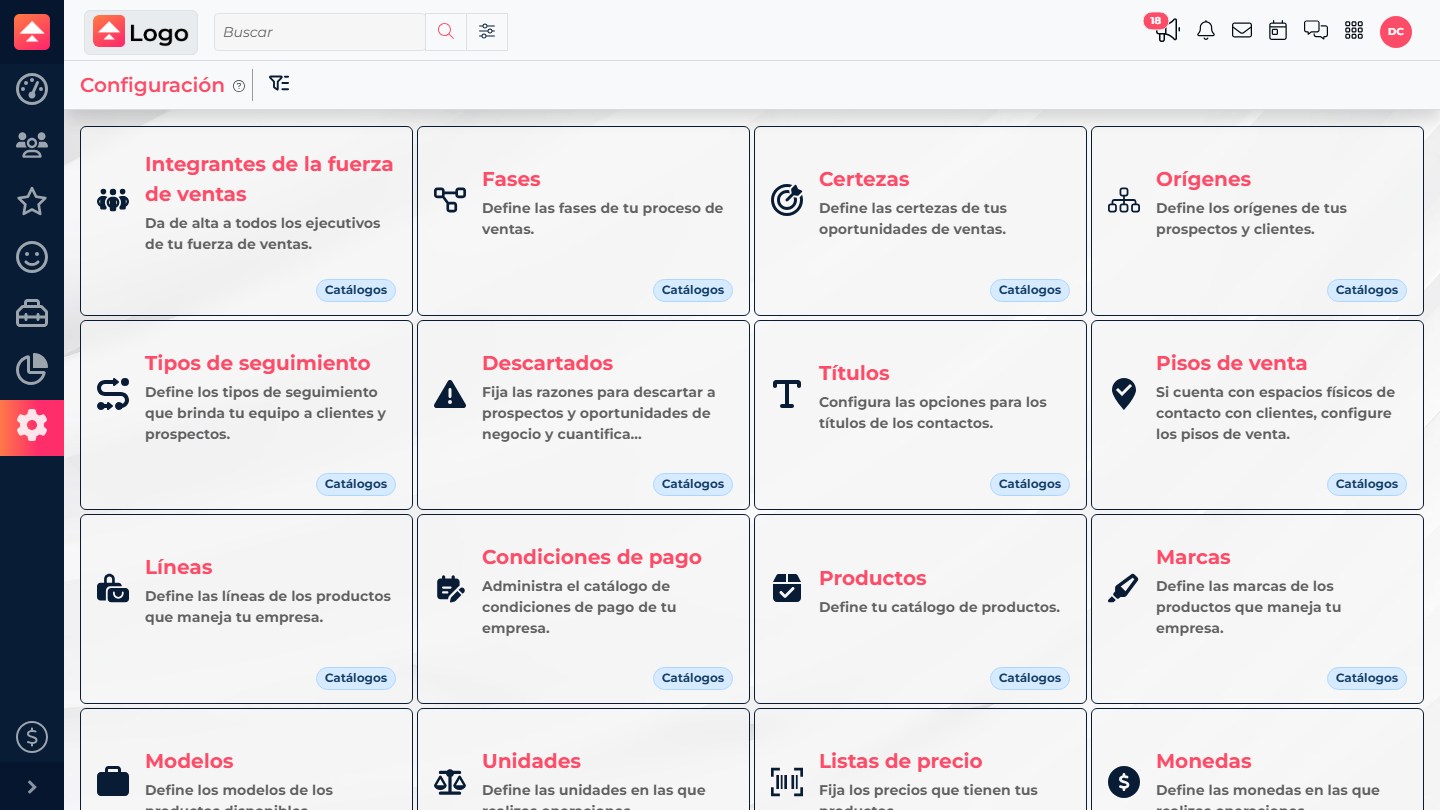Click the Catálogos tag on Fases card
This screenshot has width=1440, height=810.
pyautogui.click(x=693, y=290)
